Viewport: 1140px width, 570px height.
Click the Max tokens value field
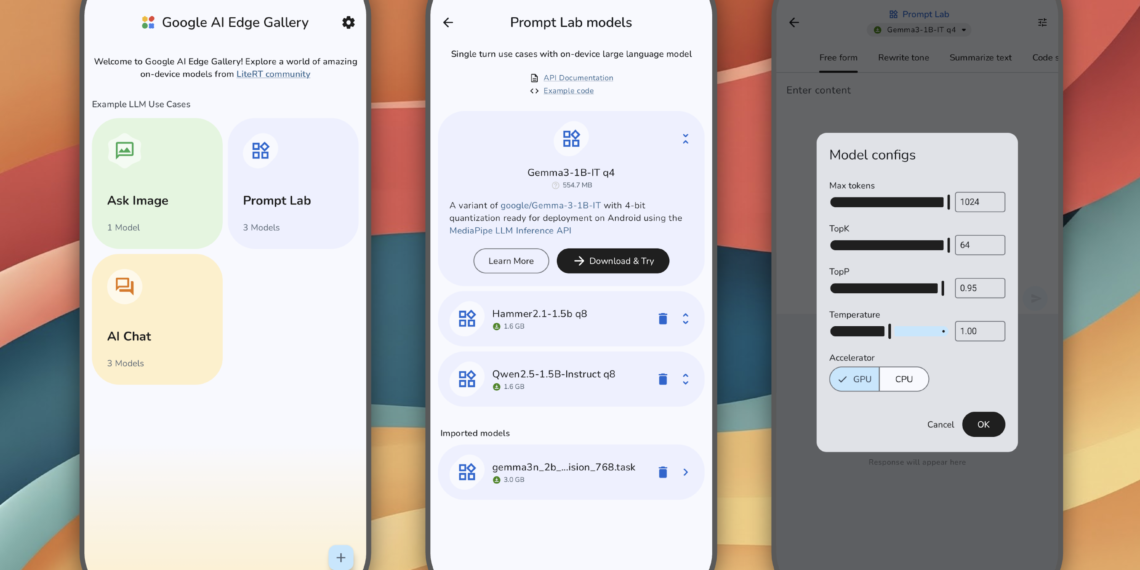point(979,202)
